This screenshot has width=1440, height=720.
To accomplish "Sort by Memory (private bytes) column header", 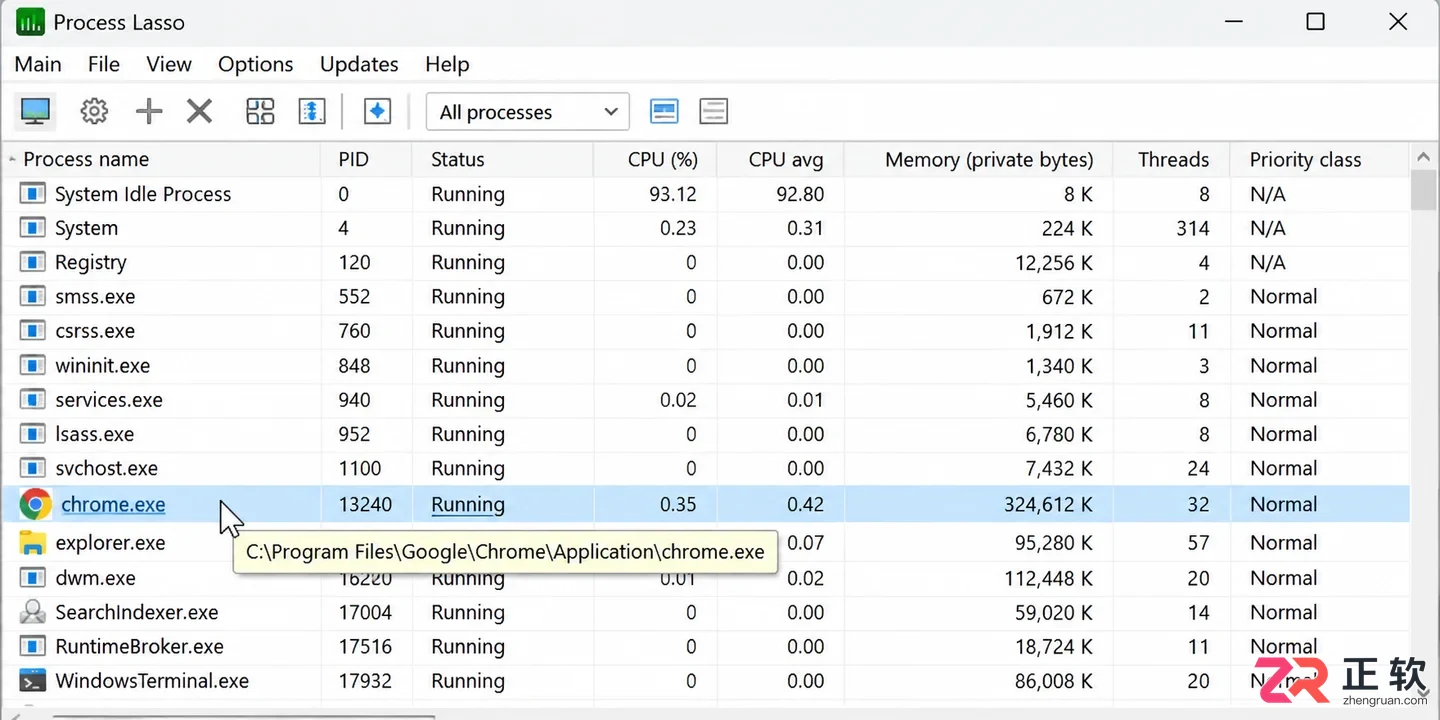I will click(978, 160).
